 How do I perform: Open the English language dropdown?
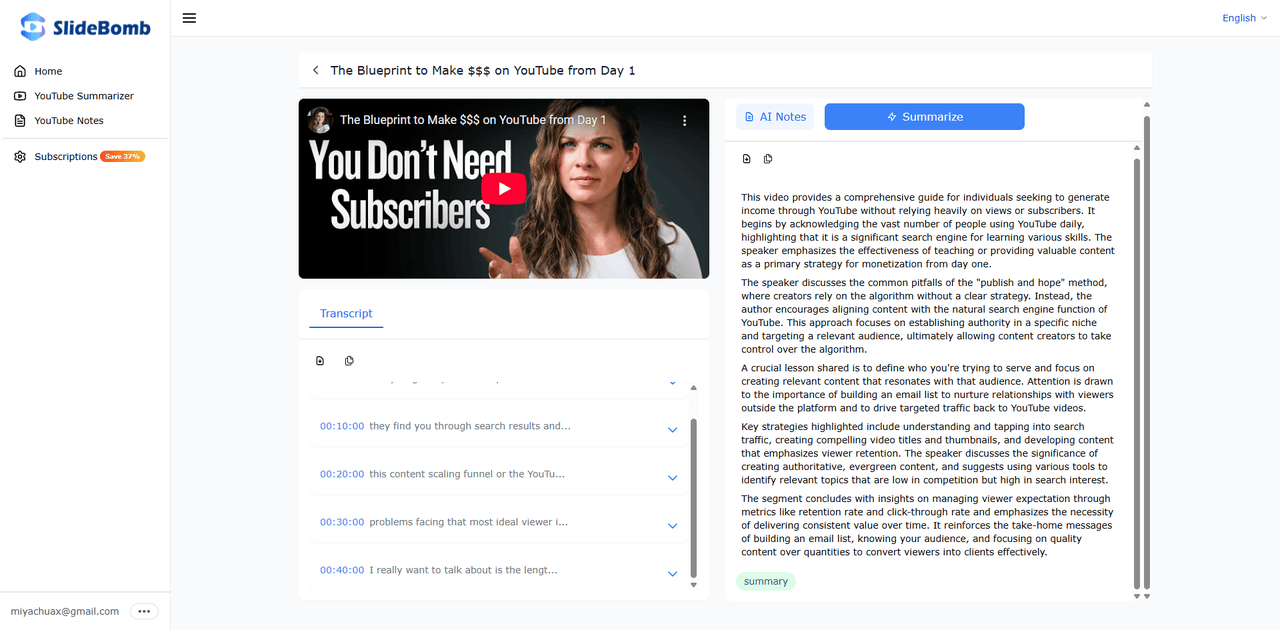[1243, 17]
